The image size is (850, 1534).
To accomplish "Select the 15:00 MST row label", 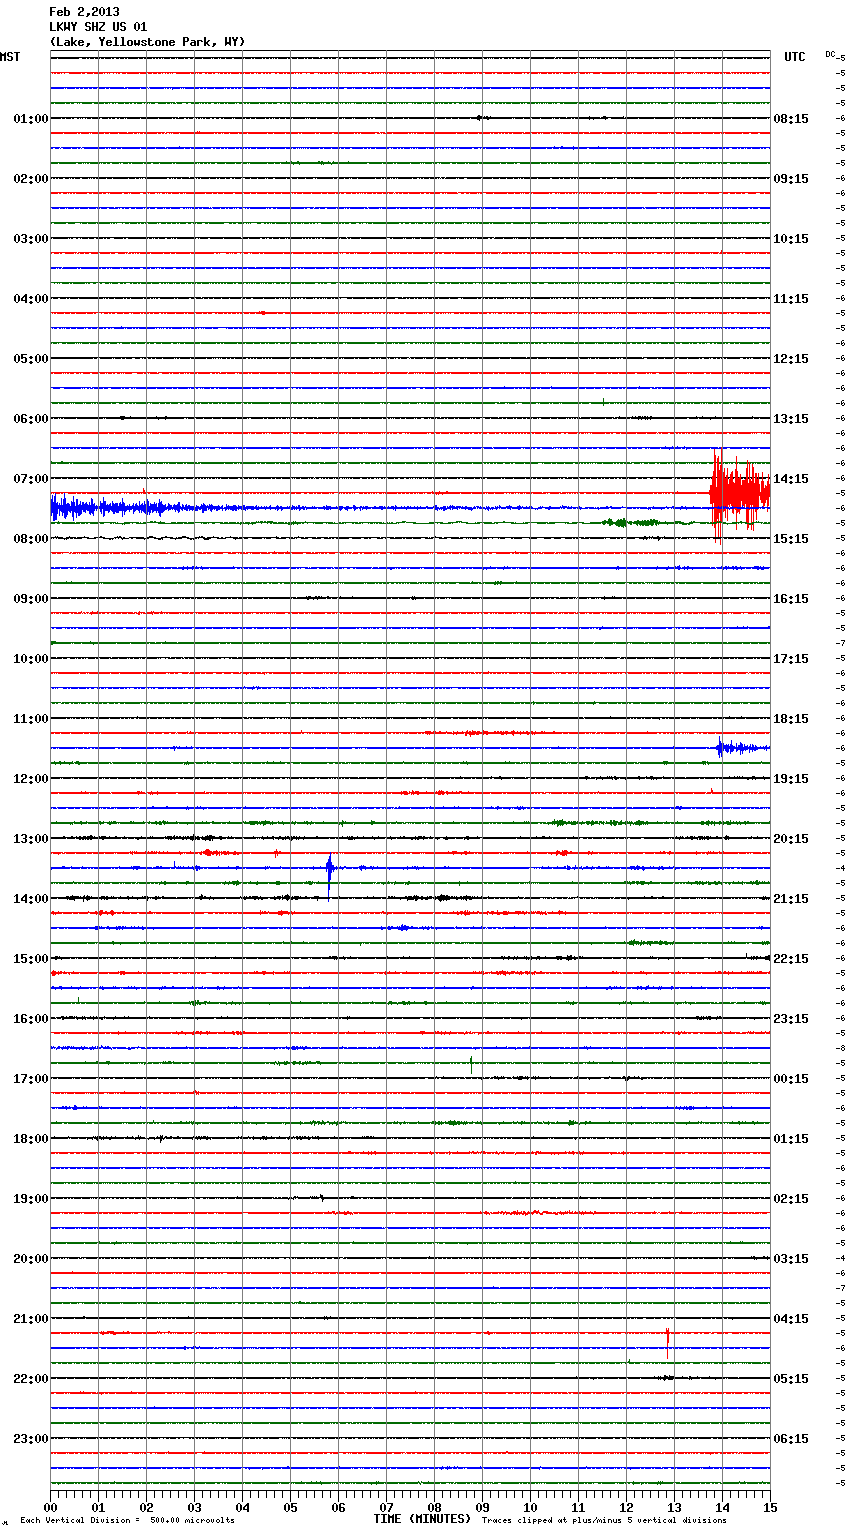I will point(31,959).
